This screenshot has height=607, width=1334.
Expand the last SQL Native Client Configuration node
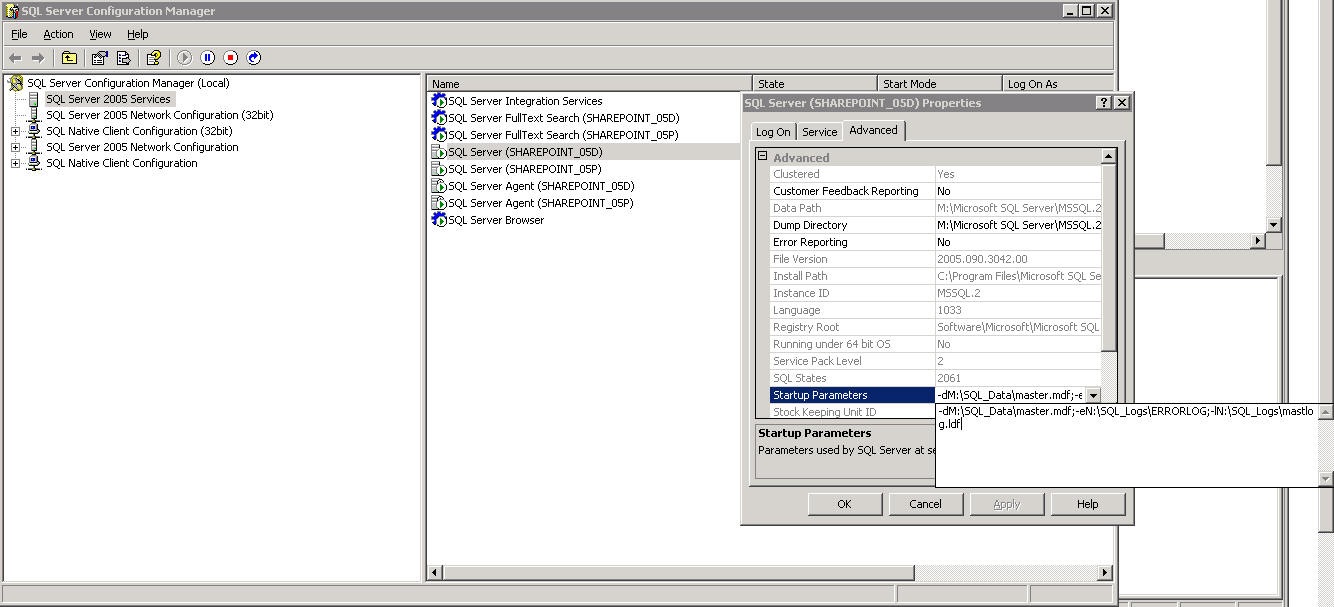click(15, 163)
